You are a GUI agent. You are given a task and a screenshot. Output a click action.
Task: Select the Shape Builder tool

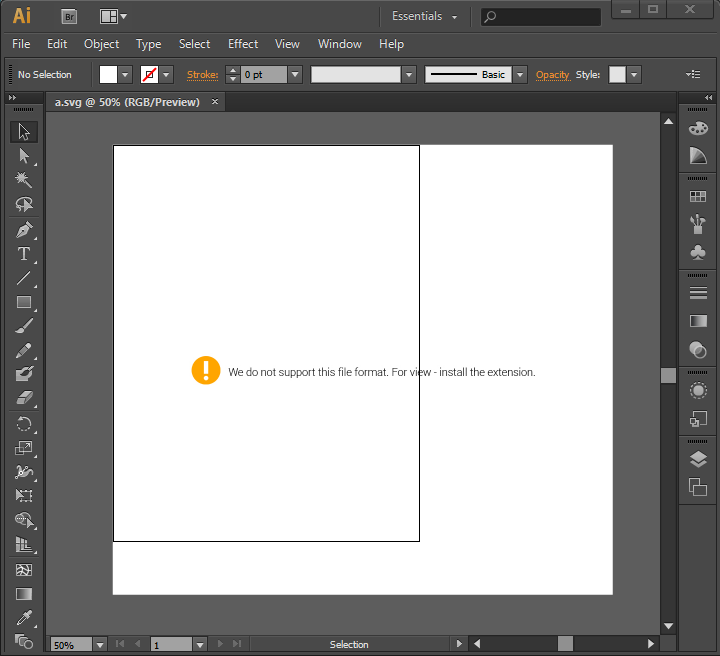24,520
